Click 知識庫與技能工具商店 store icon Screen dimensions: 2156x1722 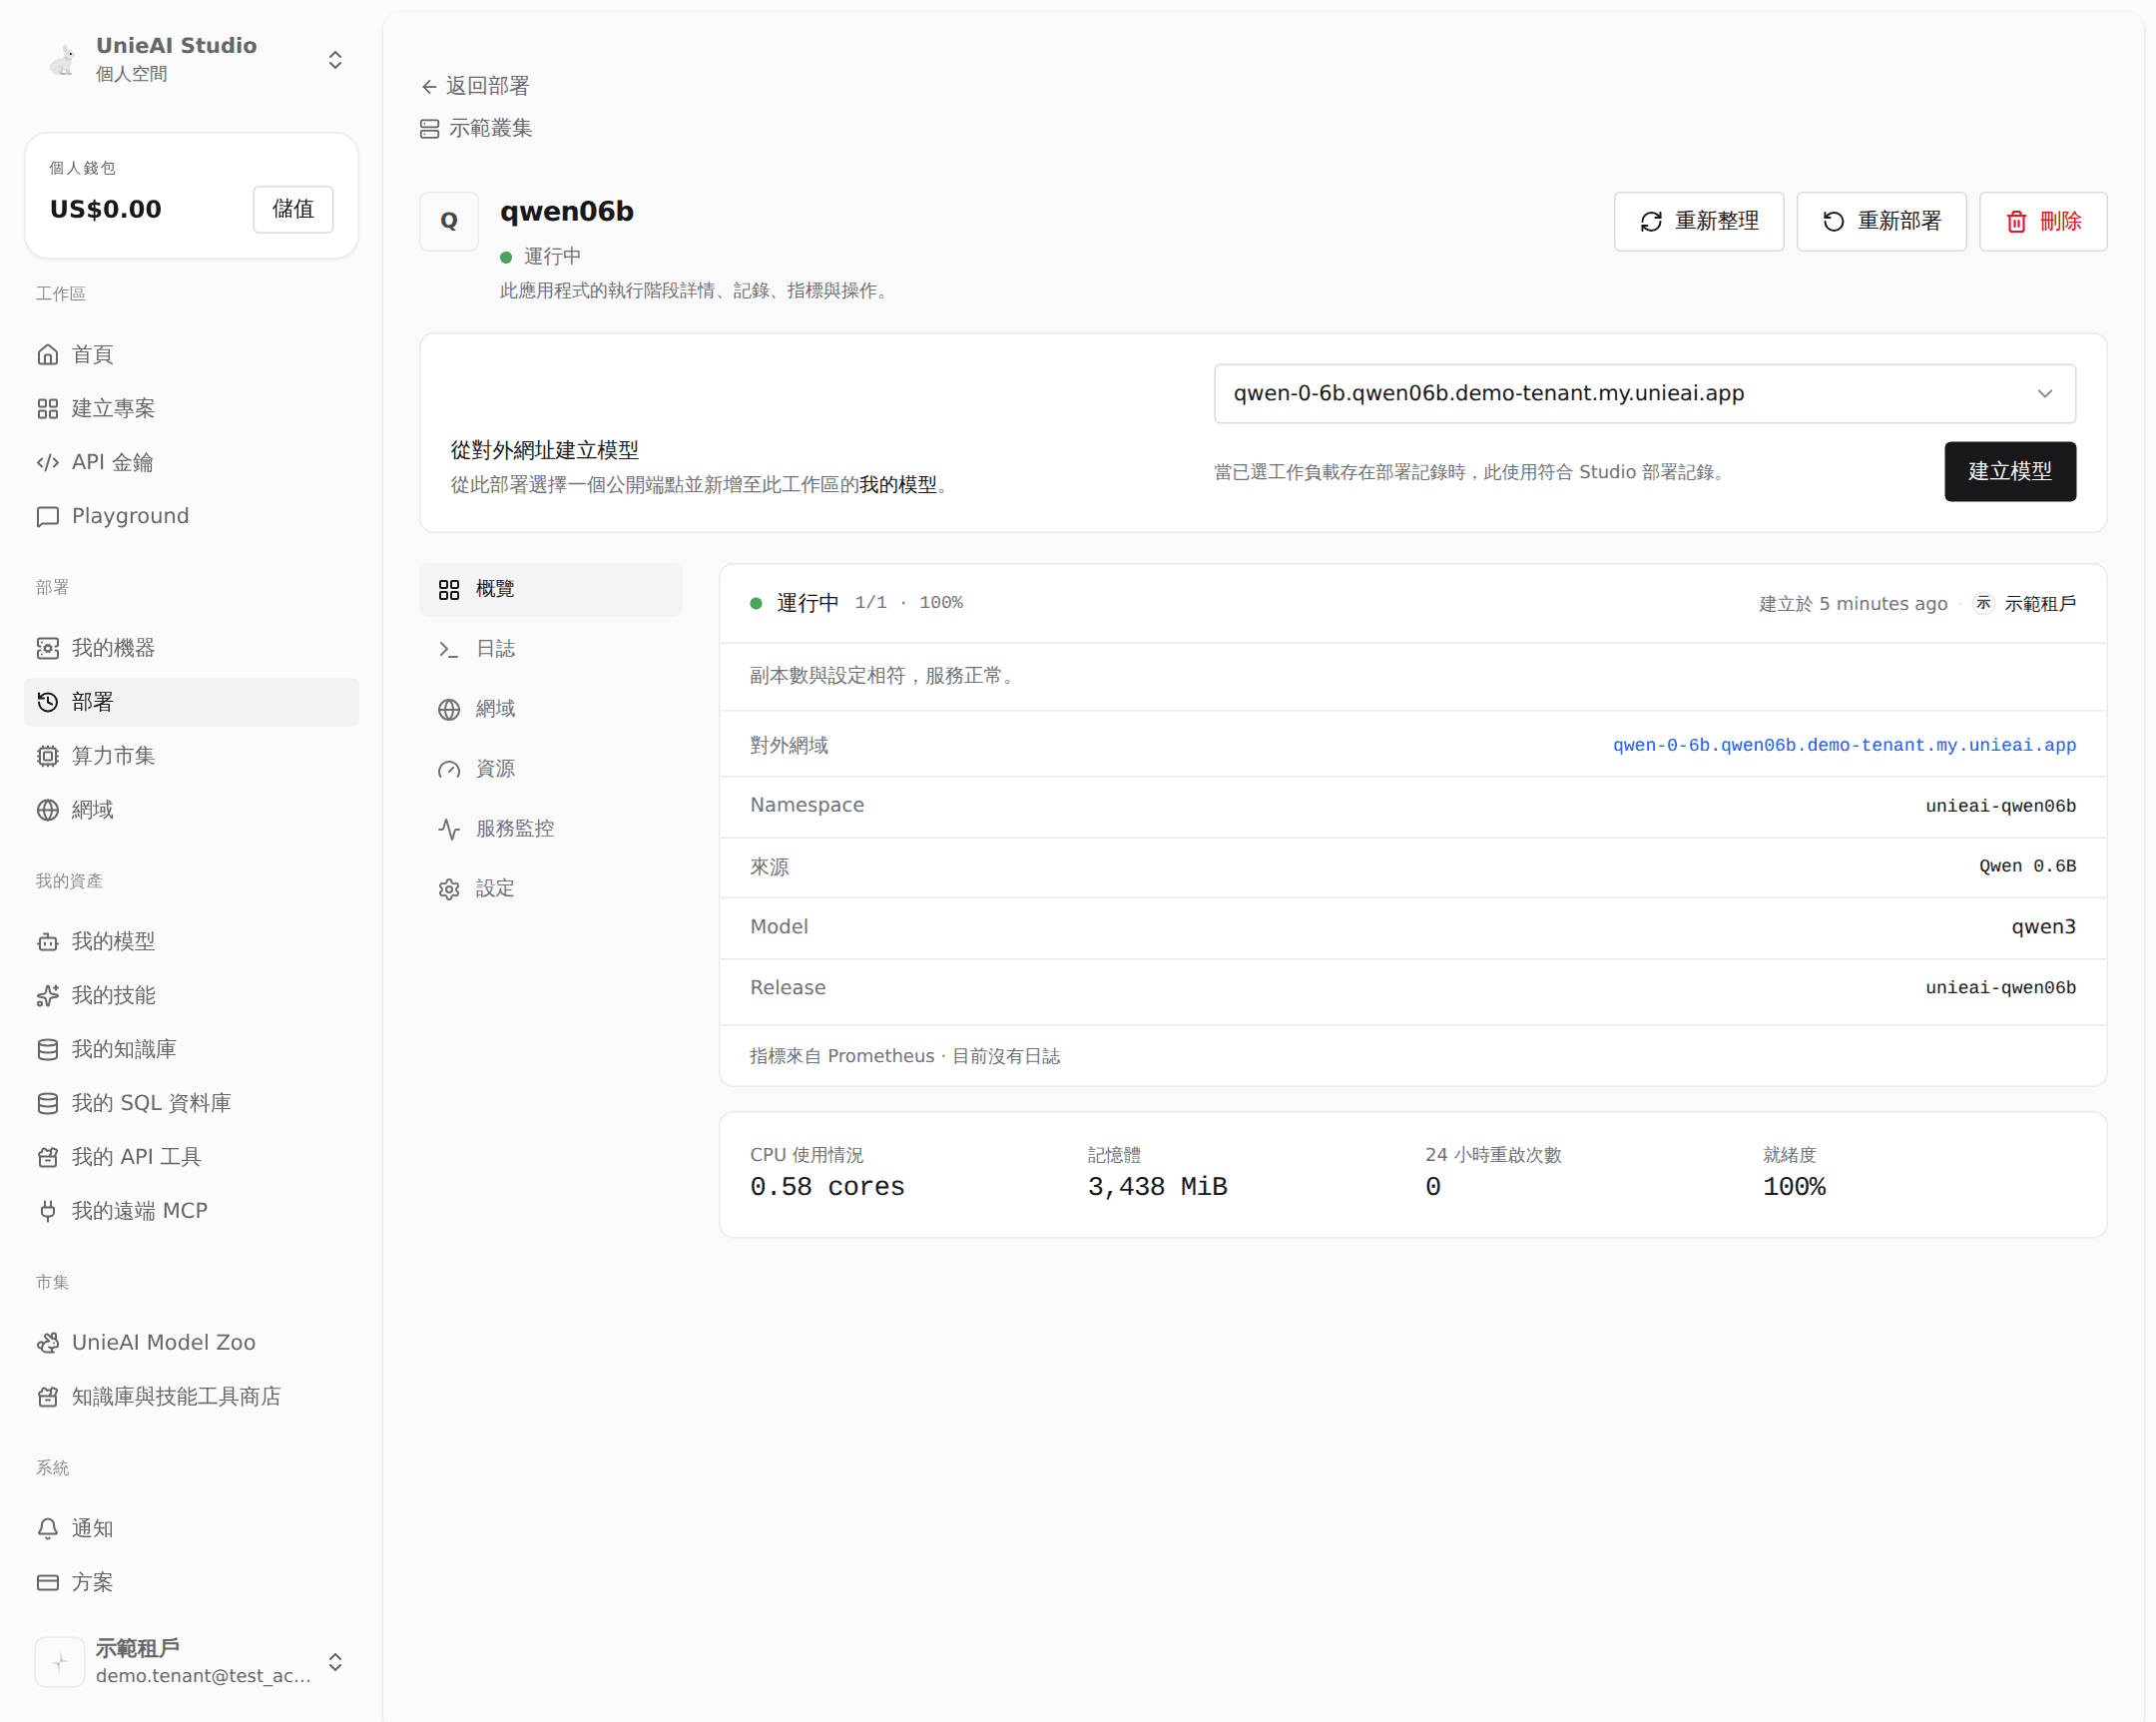click(47, 1397)
